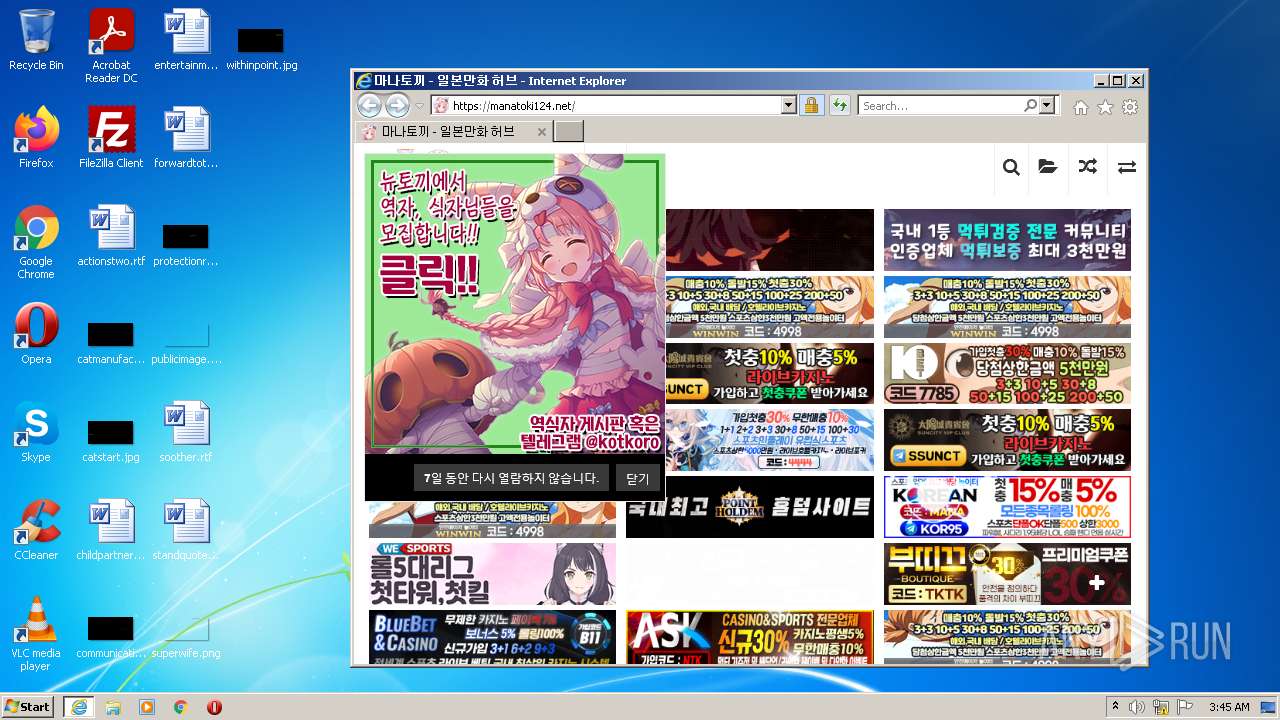Expand the search provider dropdown
The height and width of the screenshot is (720, 1280).
(1047, 105)
